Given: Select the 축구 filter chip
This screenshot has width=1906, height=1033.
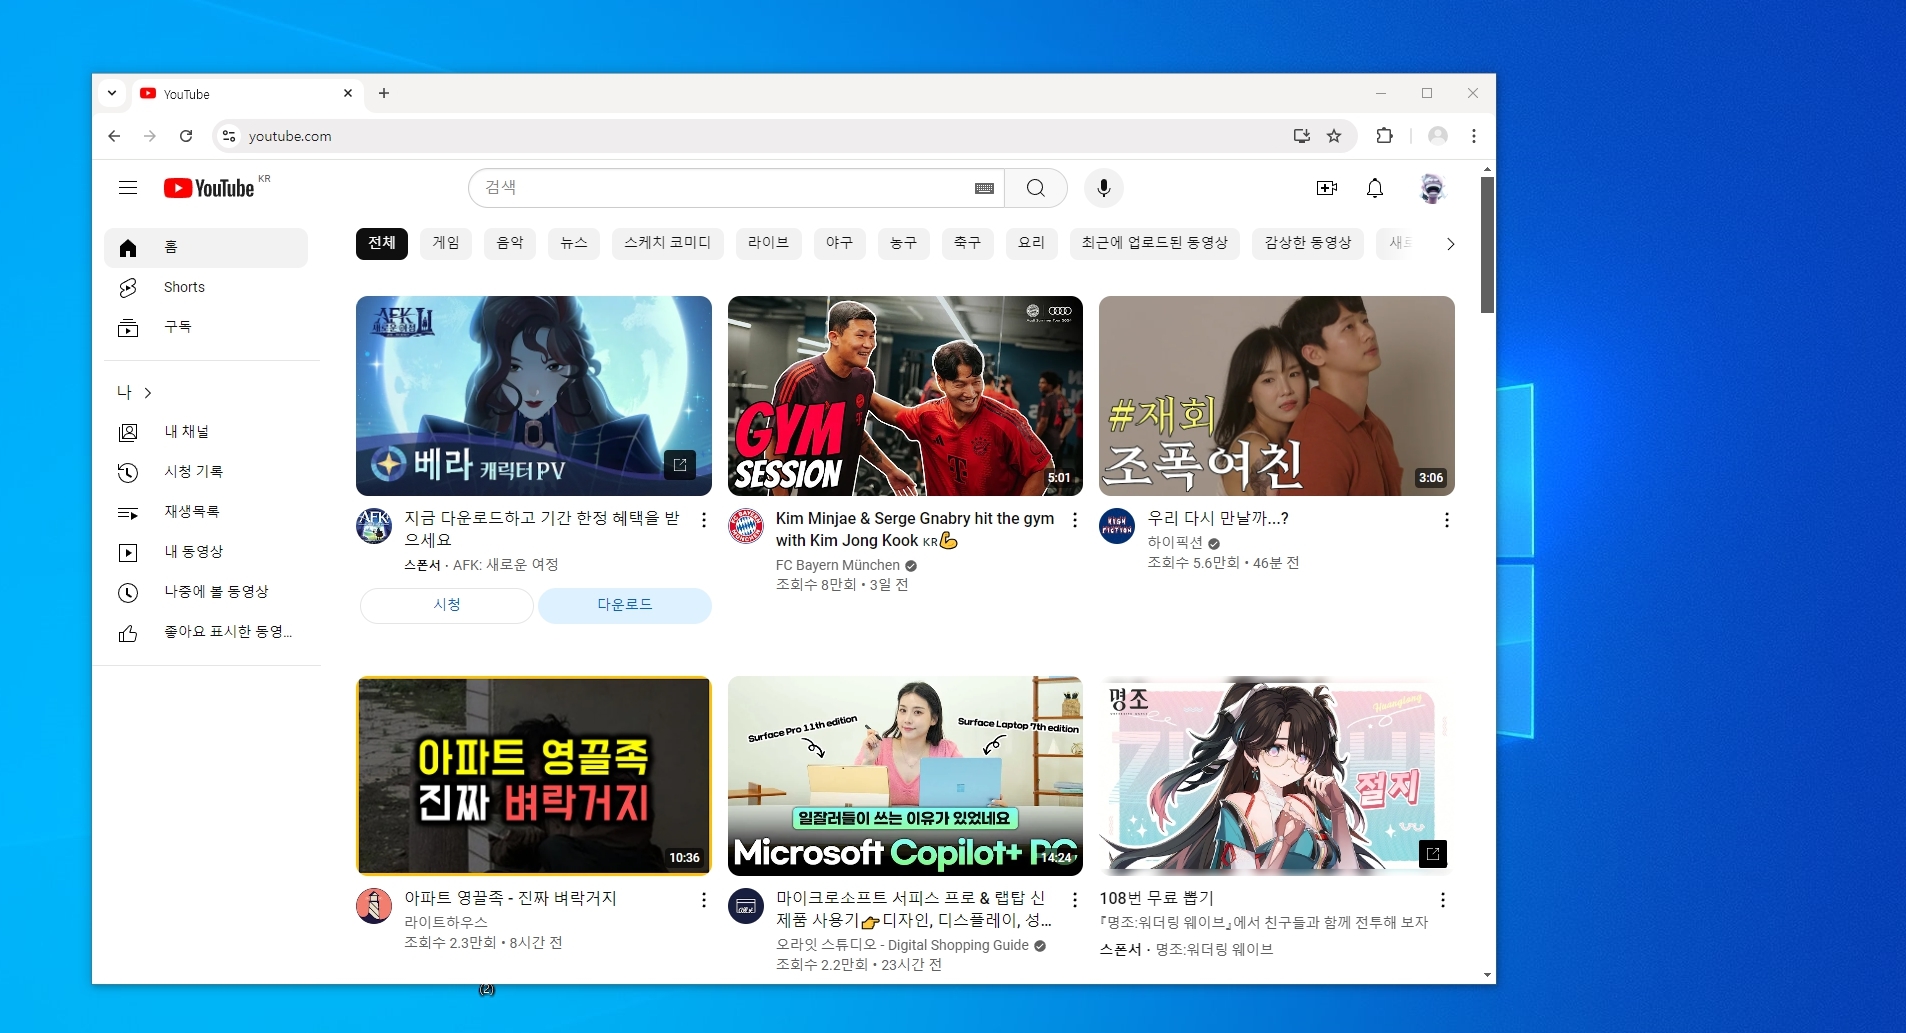Looking at the screenshot, I should coord(968,243).
